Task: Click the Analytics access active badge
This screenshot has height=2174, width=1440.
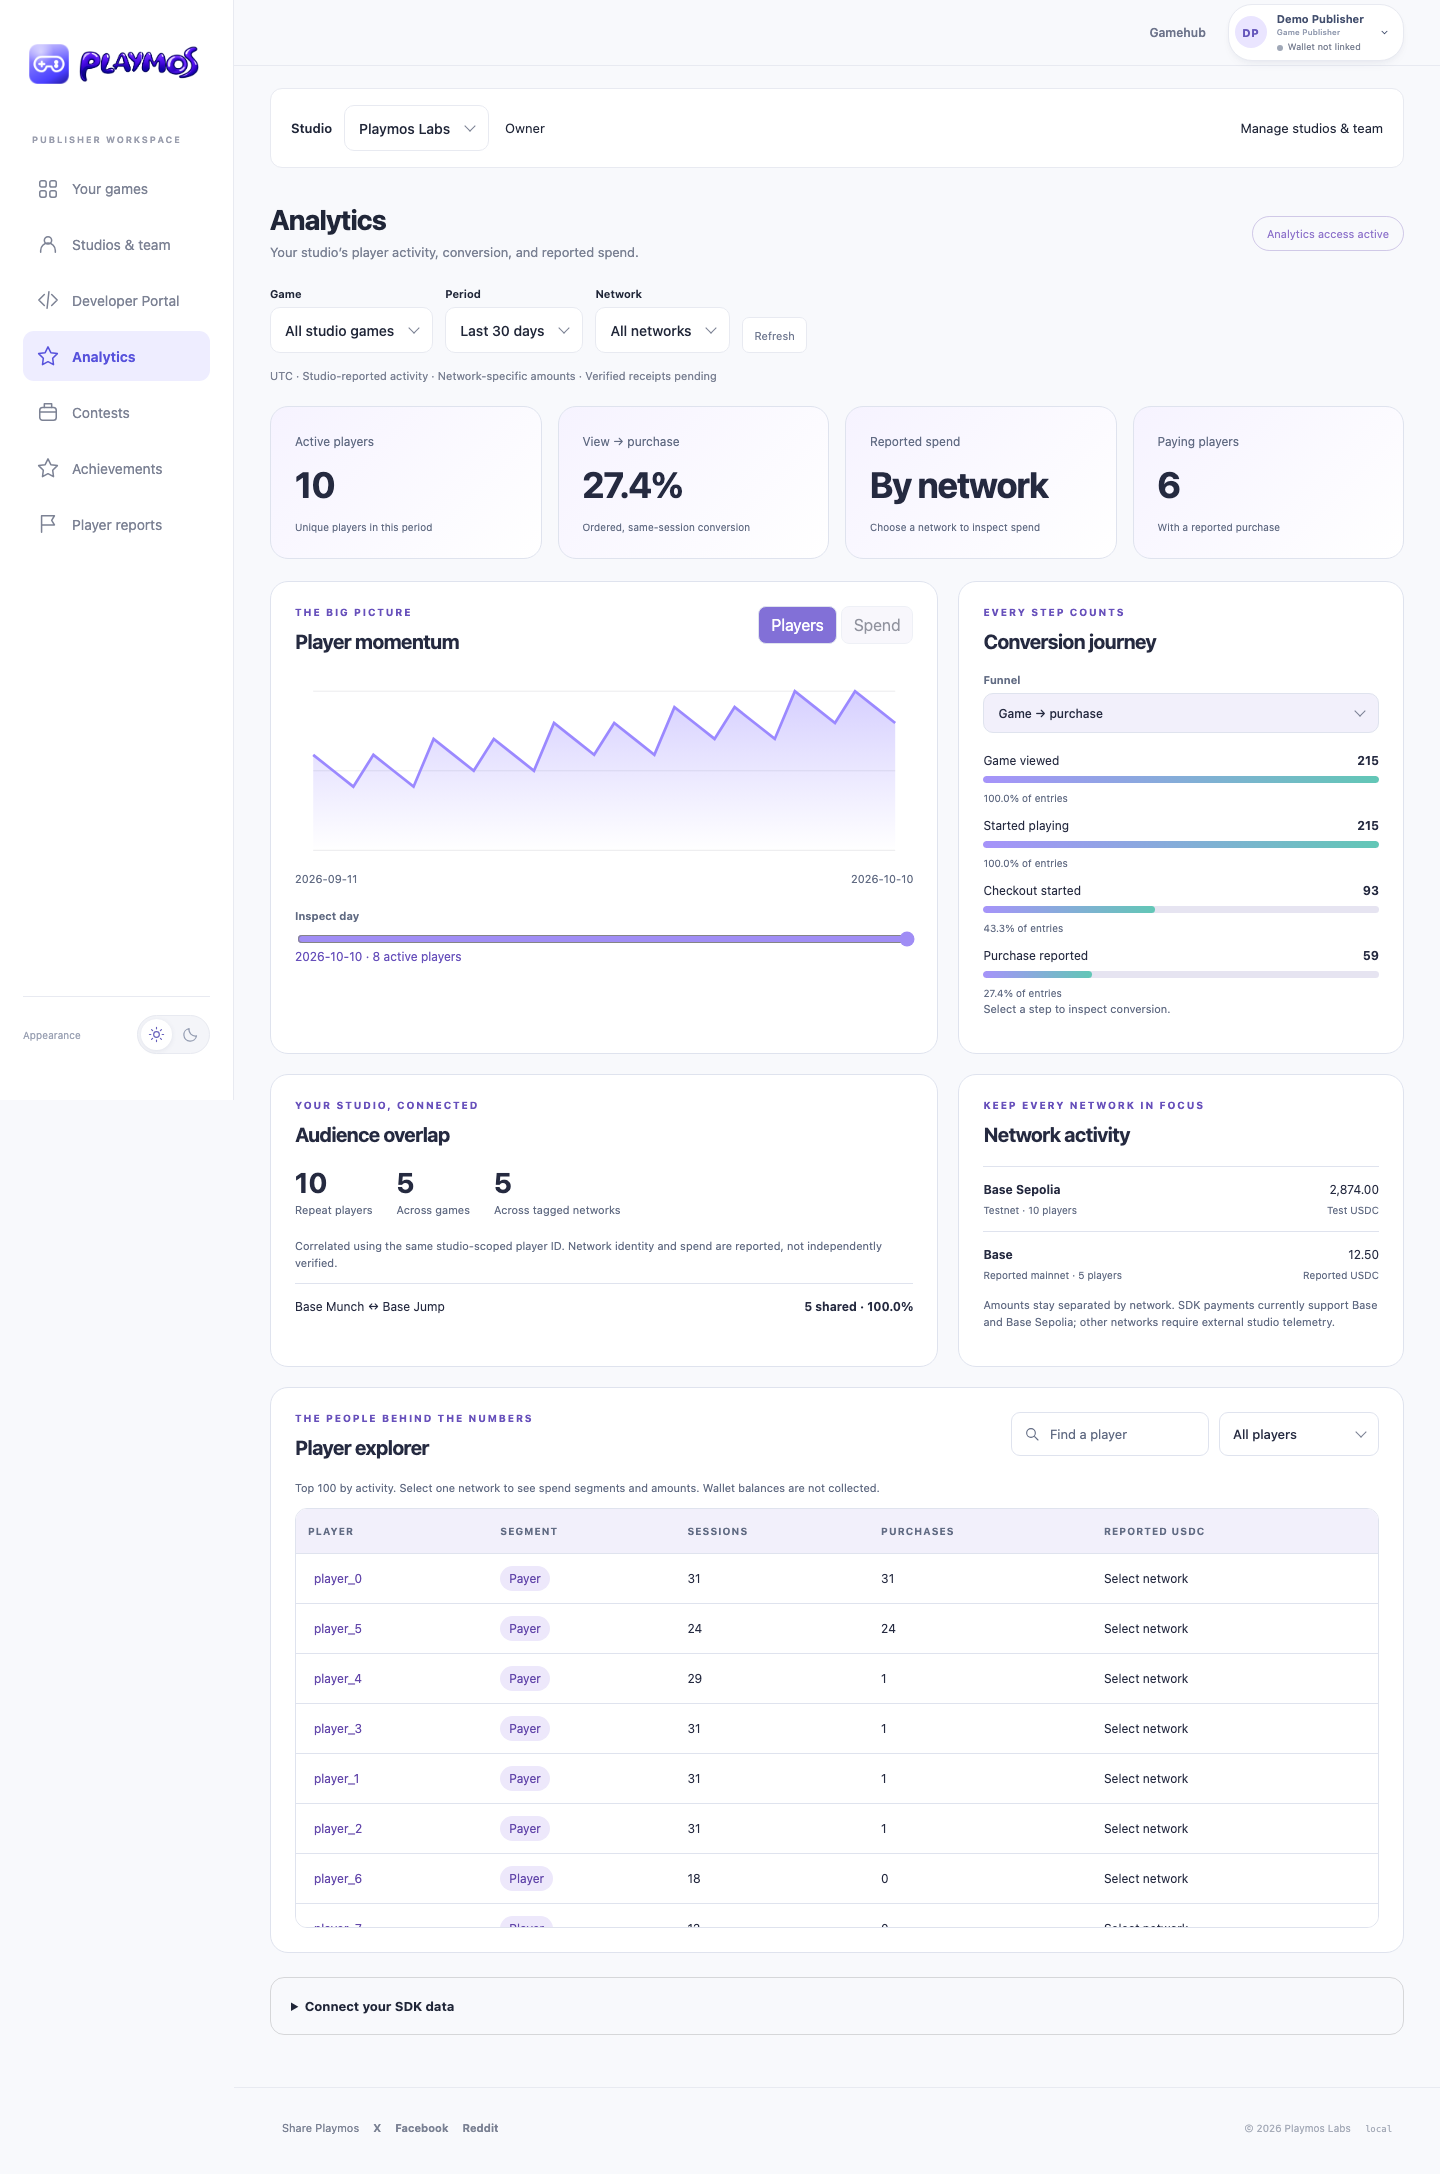Action: pos(1328,234)
